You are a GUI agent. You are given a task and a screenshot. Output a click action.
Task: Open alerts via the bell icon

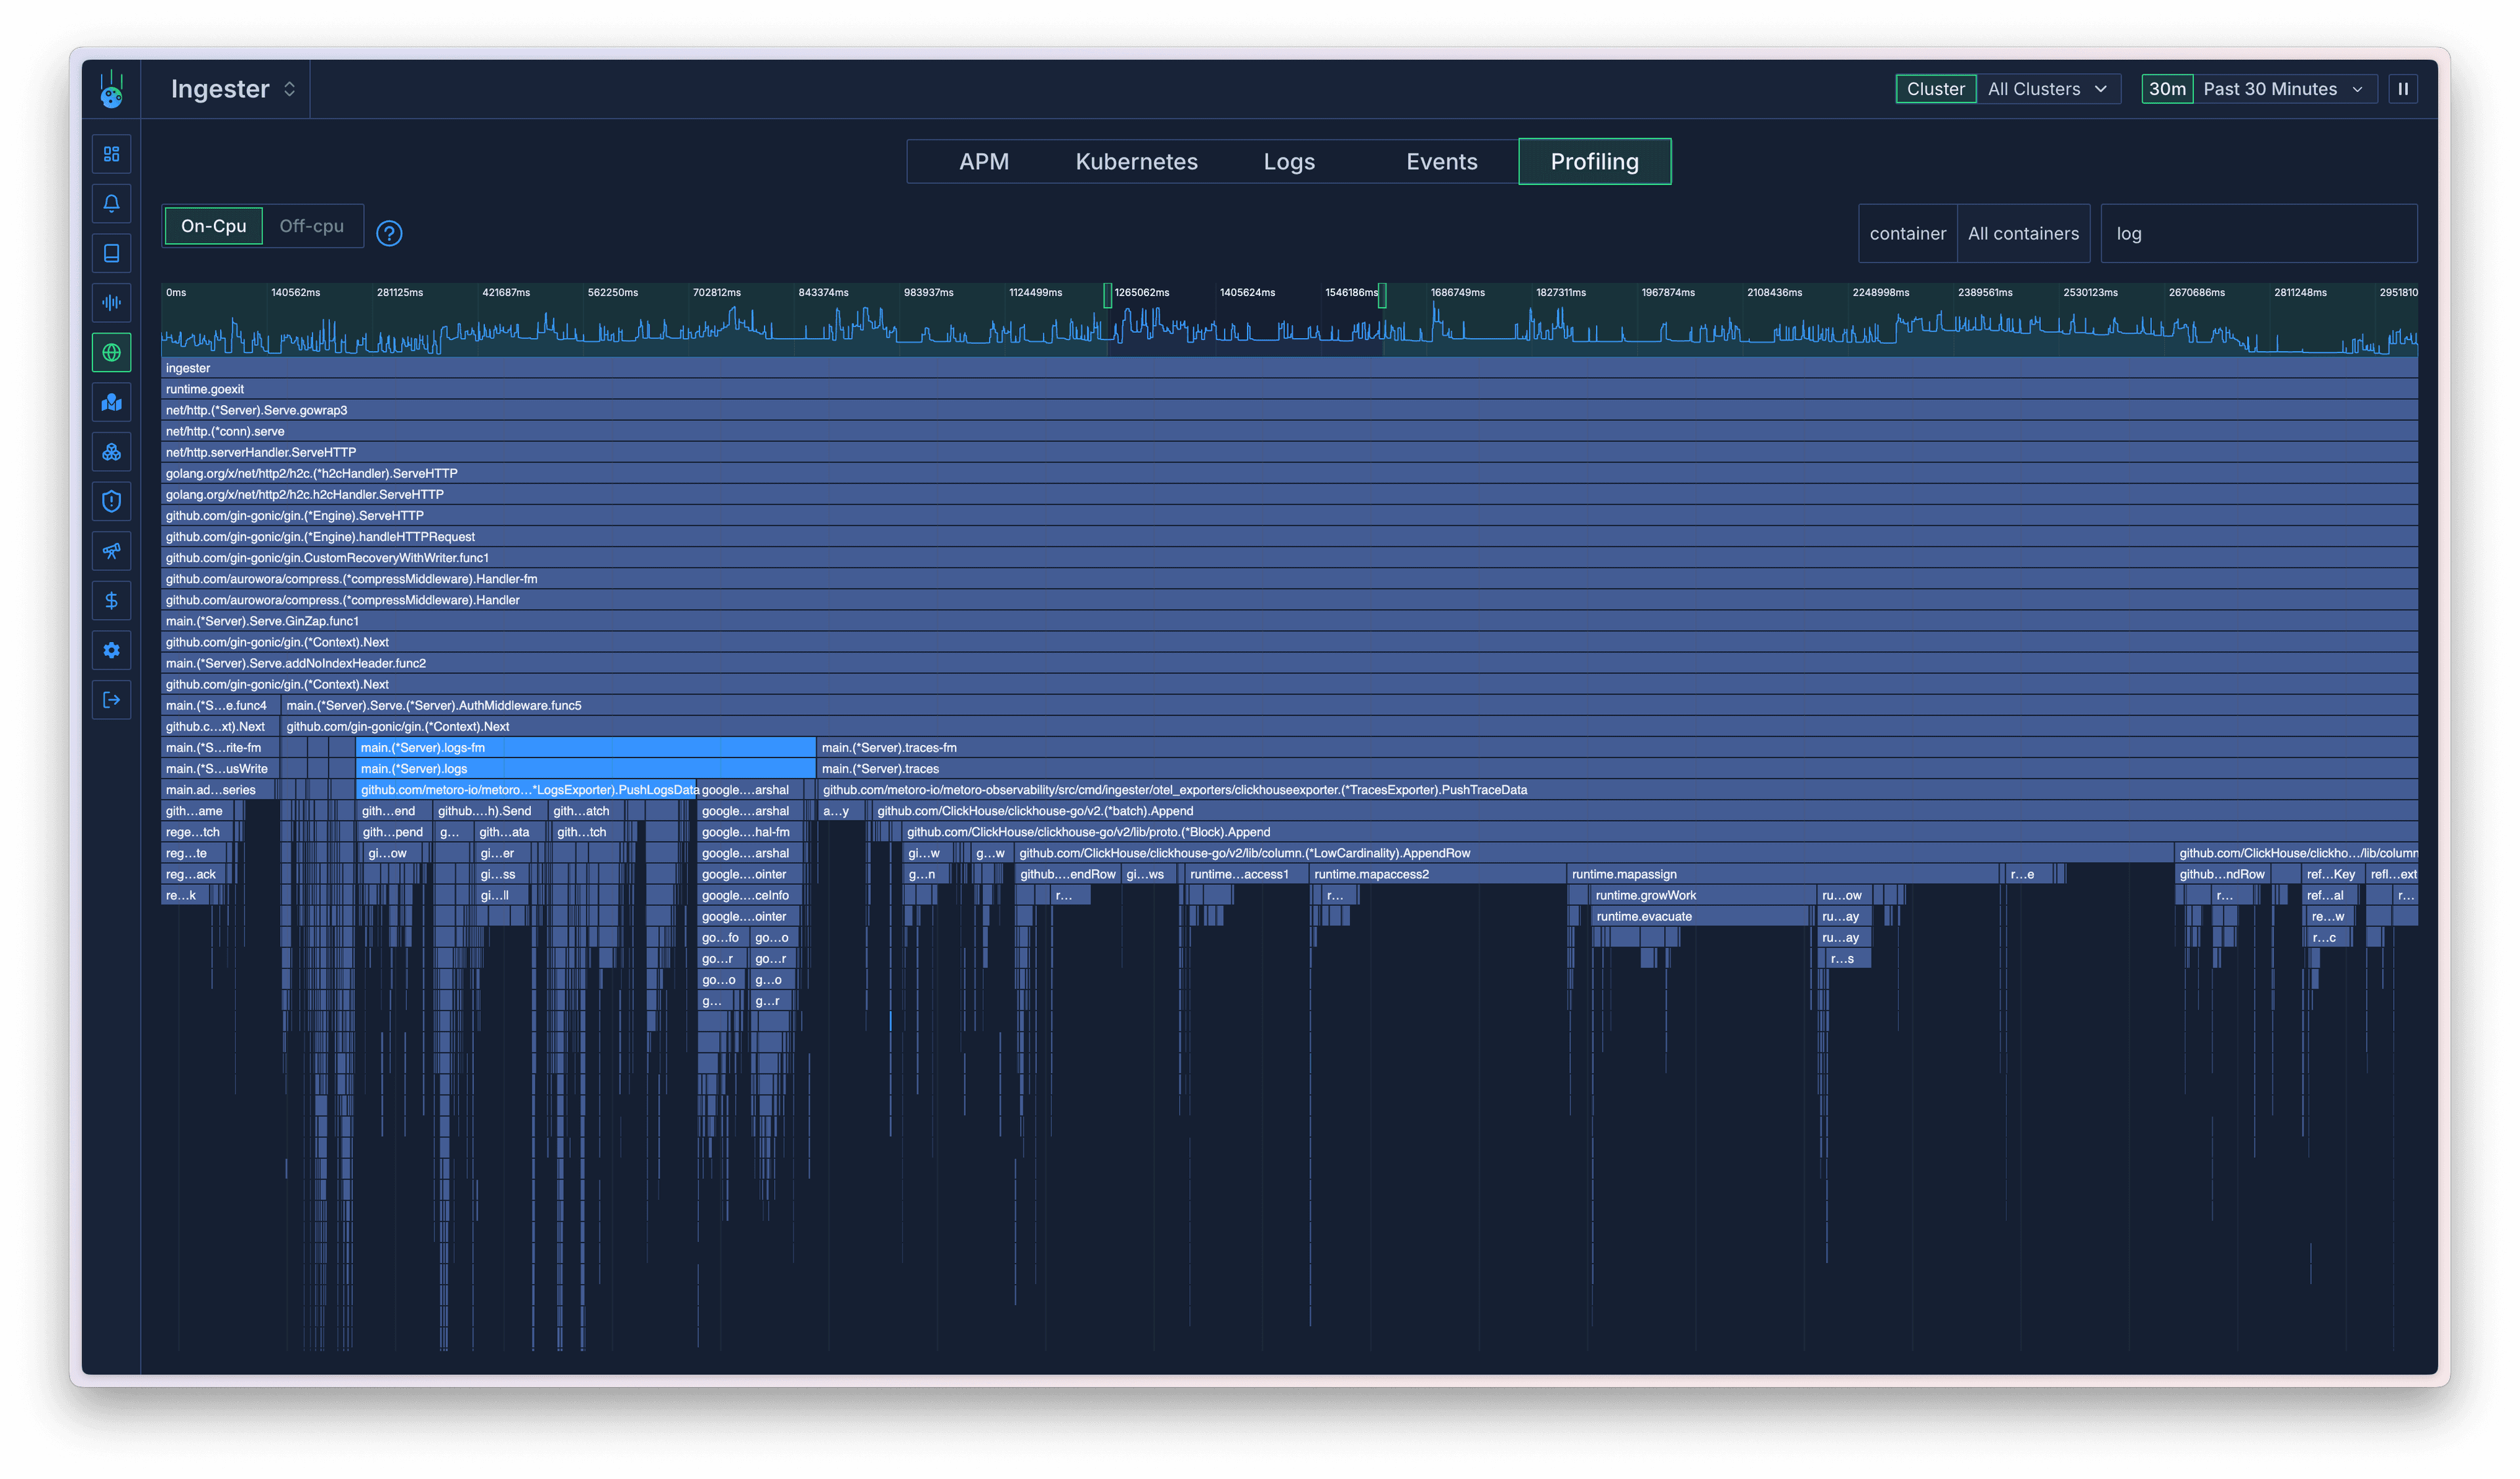[x=111, y=203]
